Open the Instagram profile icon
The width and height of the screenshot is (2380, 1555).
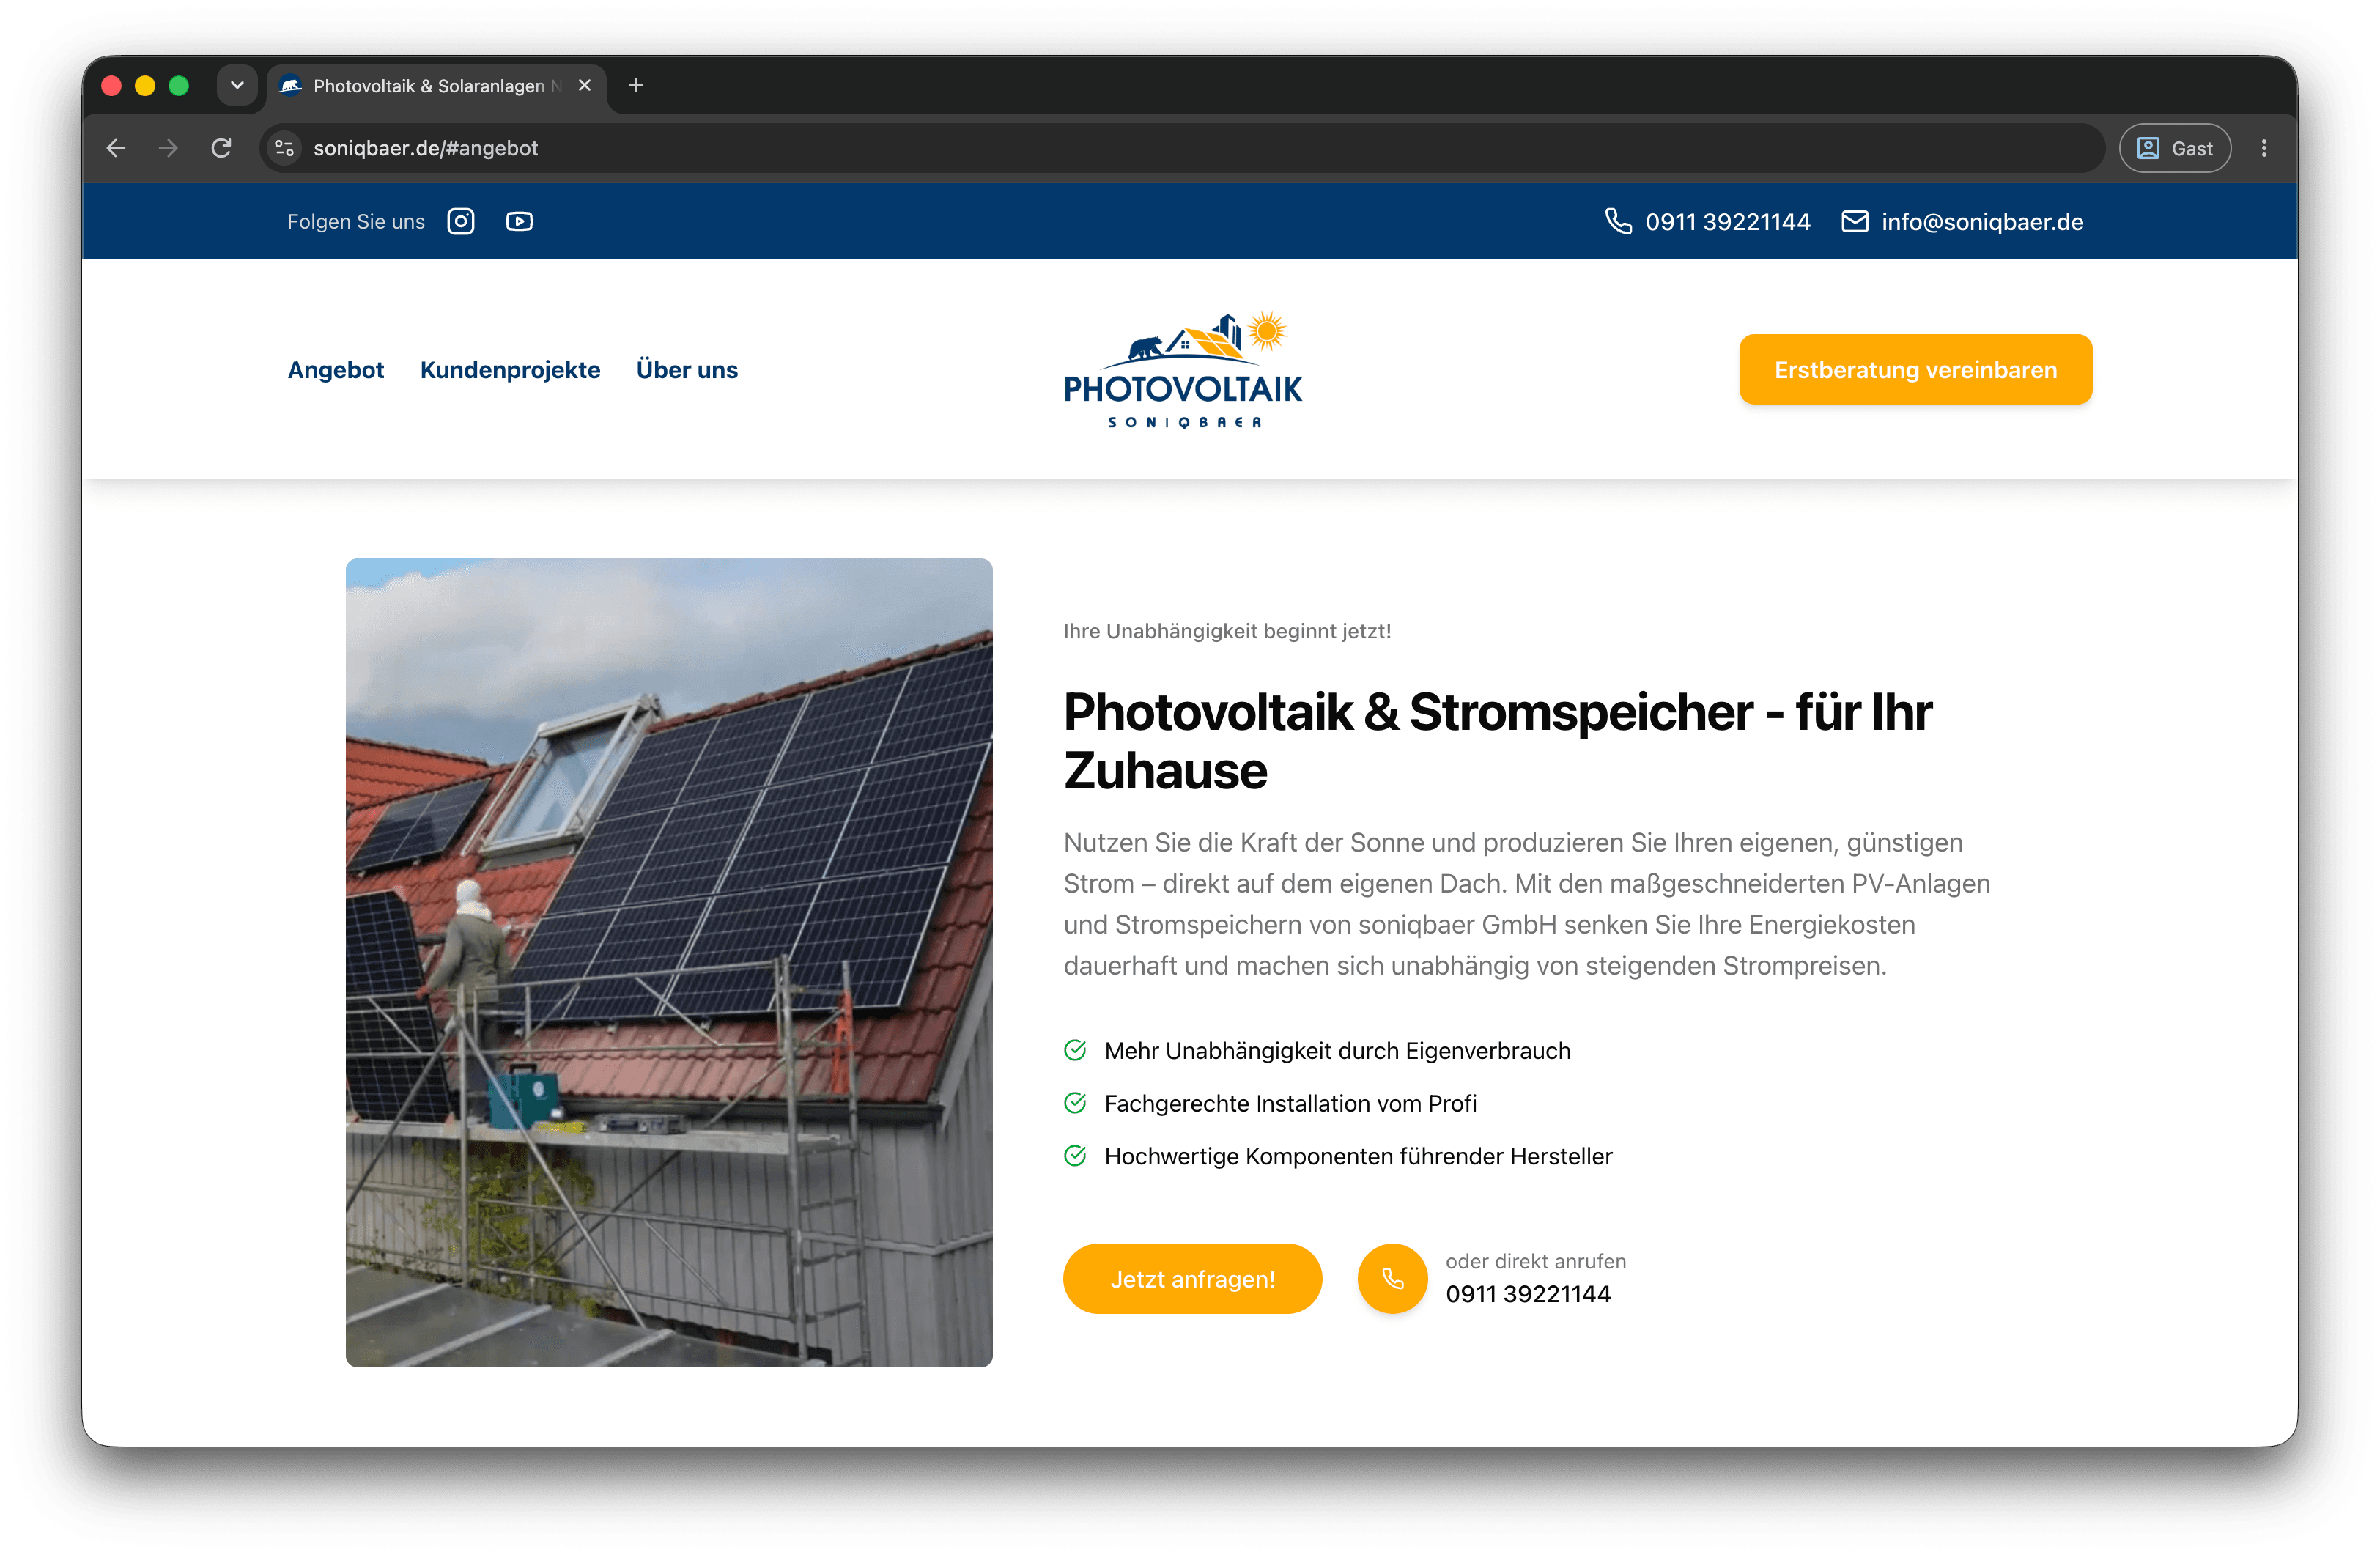click(460, 221)
